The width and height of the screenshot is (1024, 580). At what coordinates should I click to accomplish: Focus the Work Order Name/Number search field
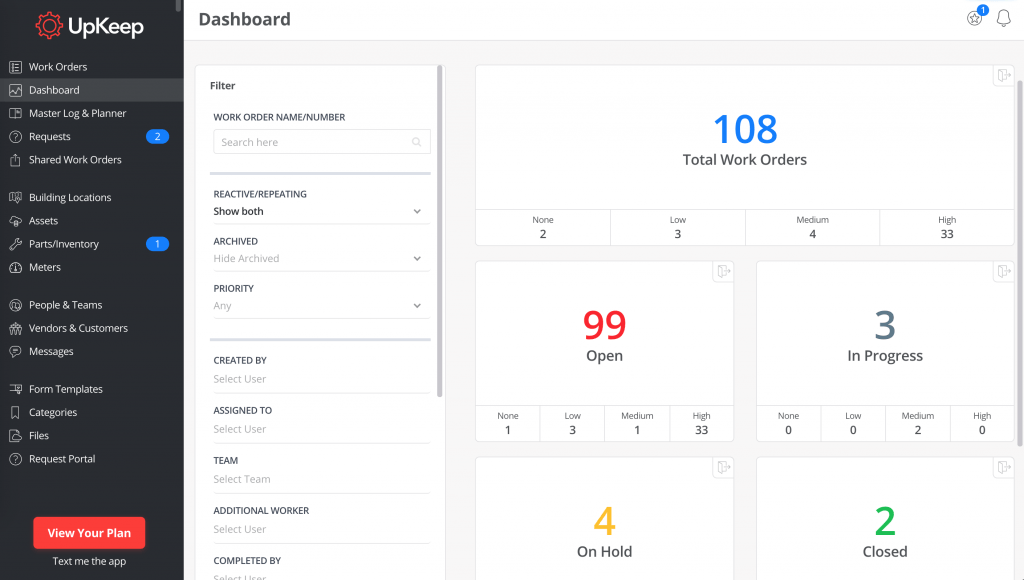click(x=321, y=142)
